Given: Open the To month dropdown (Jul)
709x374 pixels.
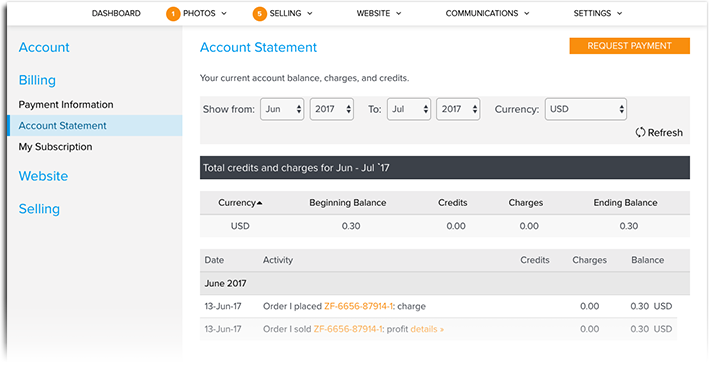Looking at the screenshot, I should [409, 109].
